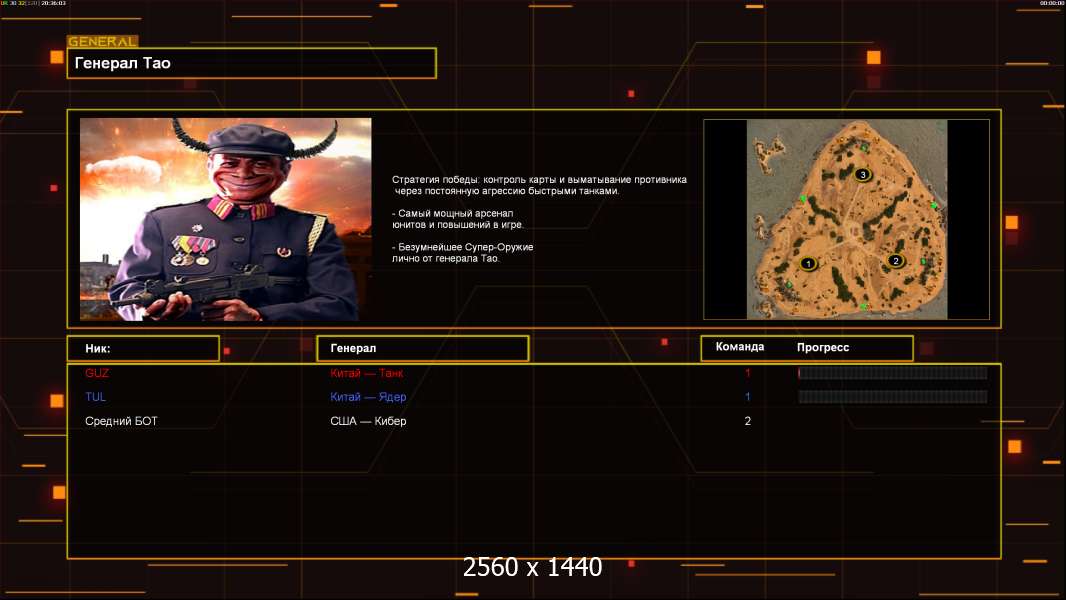Click the Прогресс column header

[823, 347]
